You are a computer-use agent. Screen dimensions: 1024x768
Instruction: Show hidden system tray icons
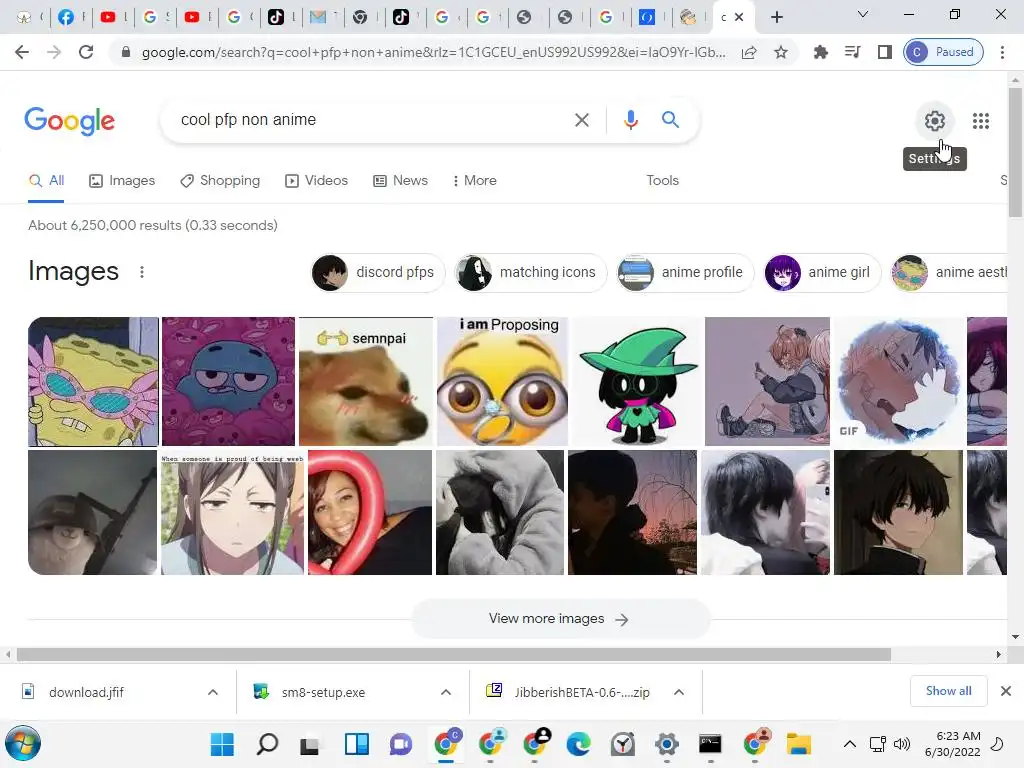pos(850,744)
